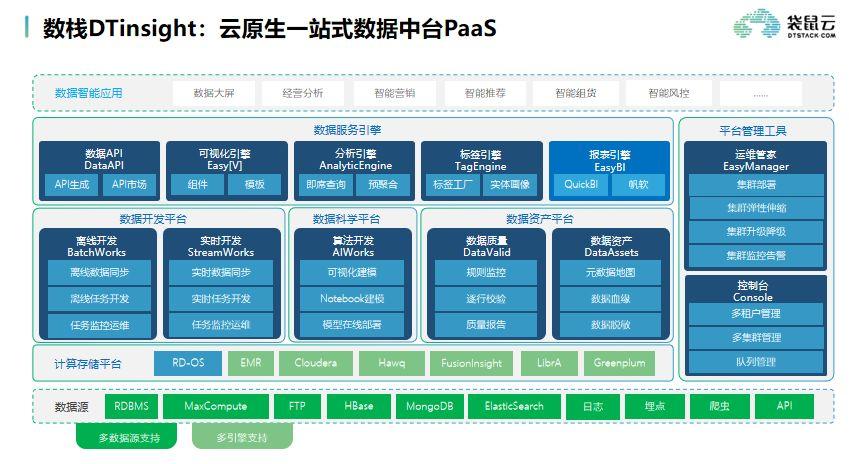This screenshot has width=849, height=464.
Task: Click 实体画像 under TagEngine
Action: pyautogui.click(x=510, y=185)
